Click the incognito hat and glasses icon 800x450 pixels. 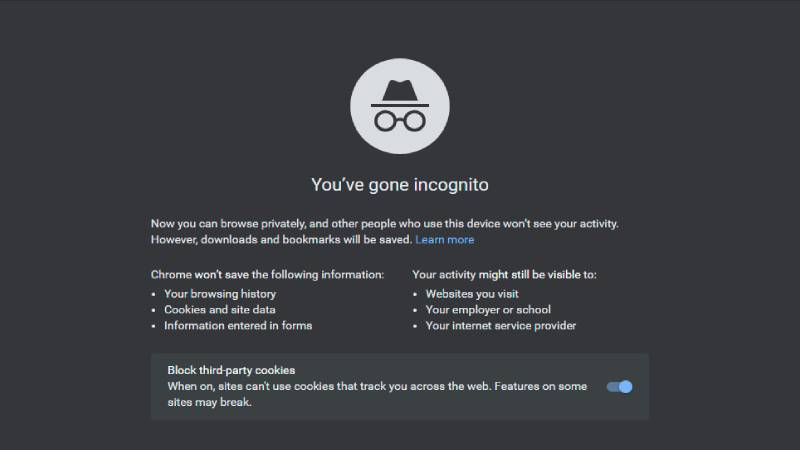pos(399,103)
